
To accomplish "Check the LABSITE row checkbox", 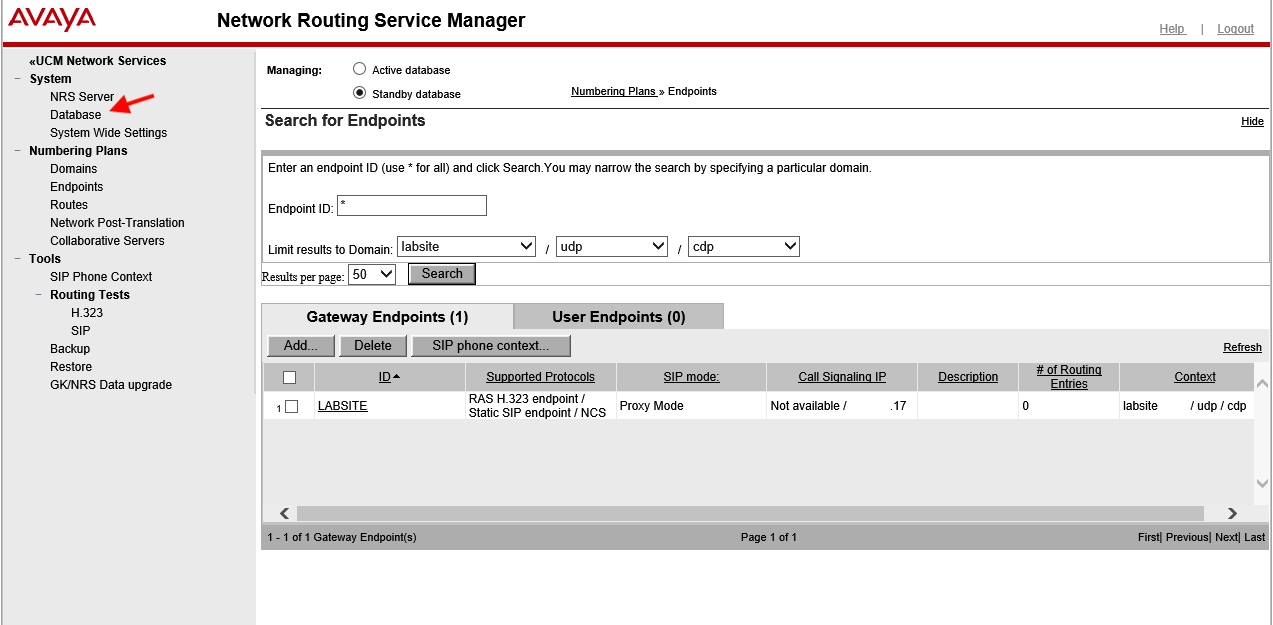I will pyautogui.click(x=292, y=406).
